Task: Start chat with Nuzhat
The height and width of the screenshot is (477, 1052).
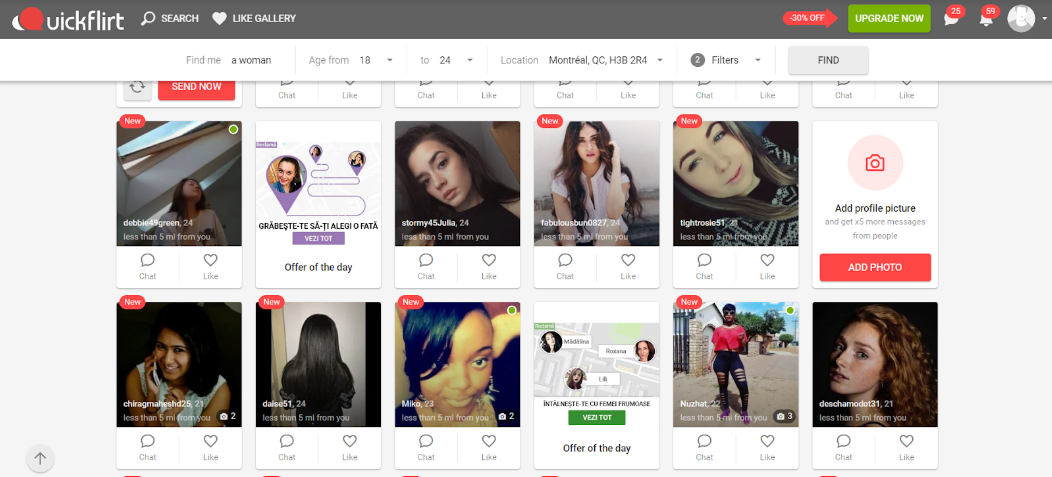Action: 704,447
